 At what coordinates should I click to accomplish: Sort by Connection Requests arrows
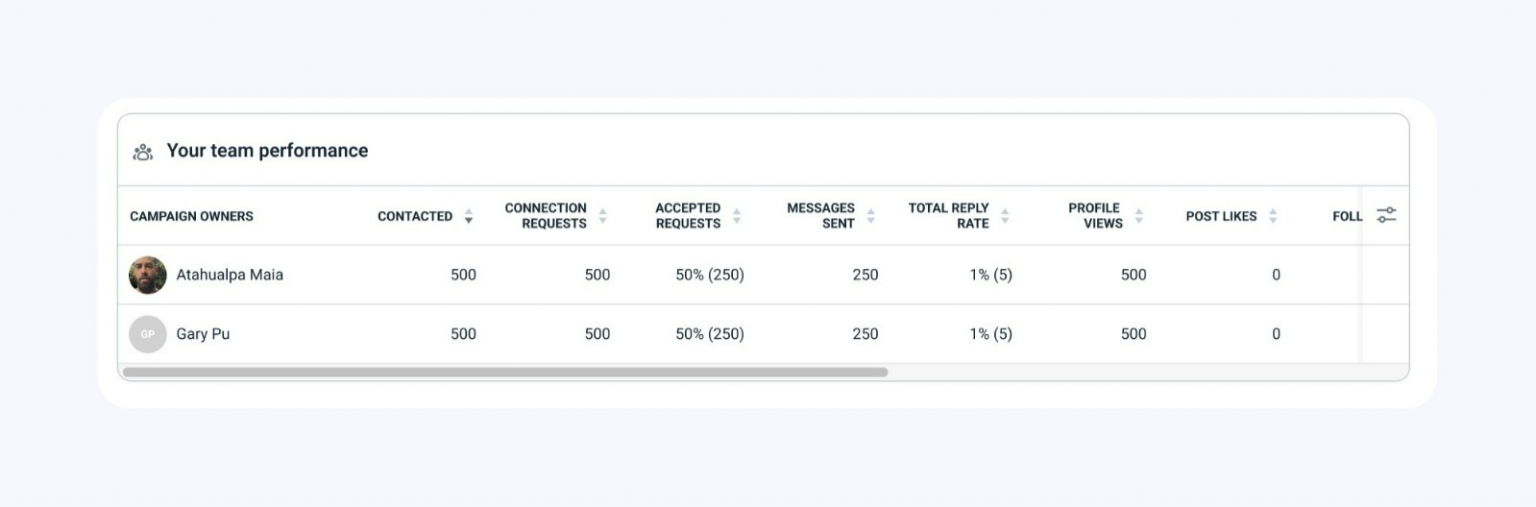click(602, 216)
